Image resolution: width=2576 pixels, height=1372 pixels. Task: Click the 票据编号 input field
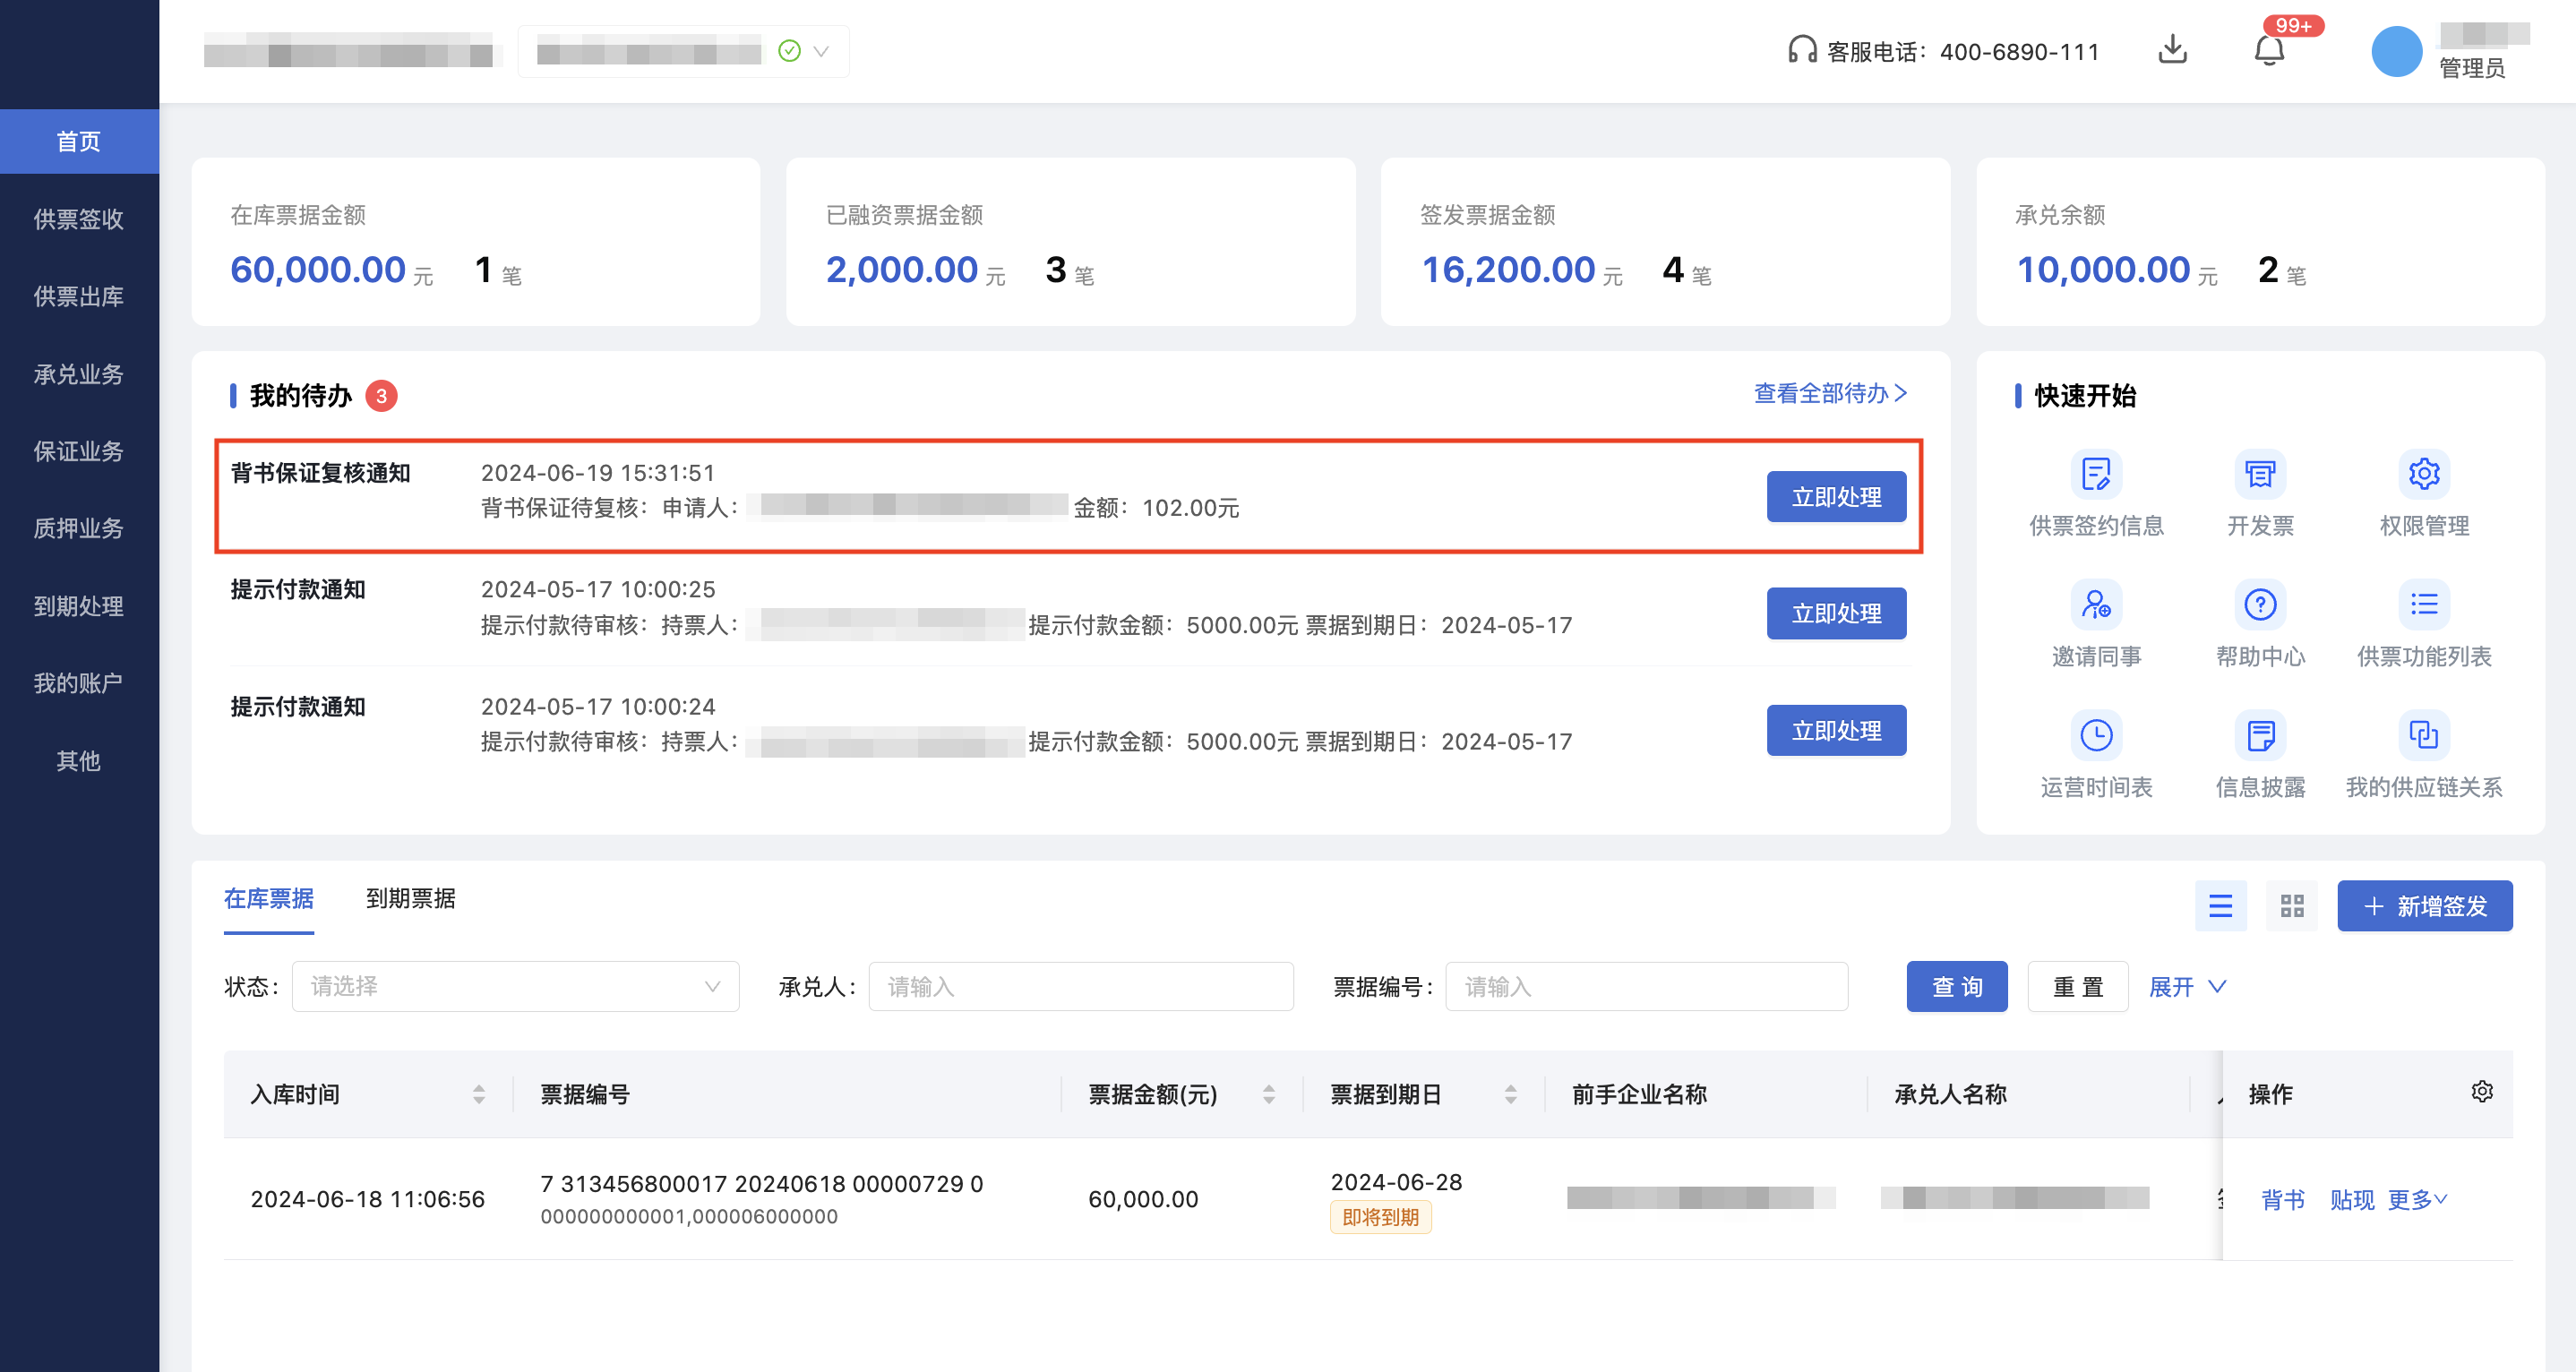click(x=1645, y=986)
